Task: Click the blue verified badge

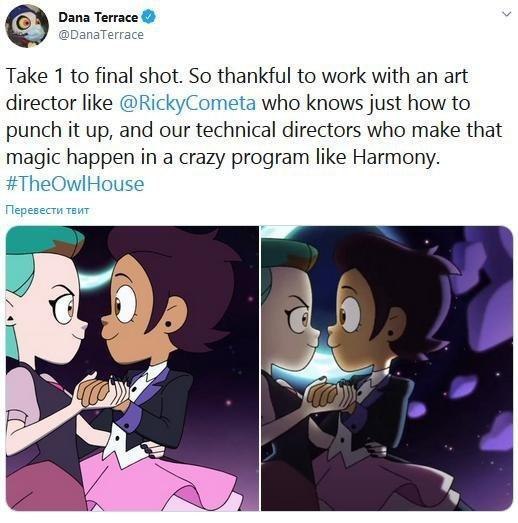Action: pos(148,17)
